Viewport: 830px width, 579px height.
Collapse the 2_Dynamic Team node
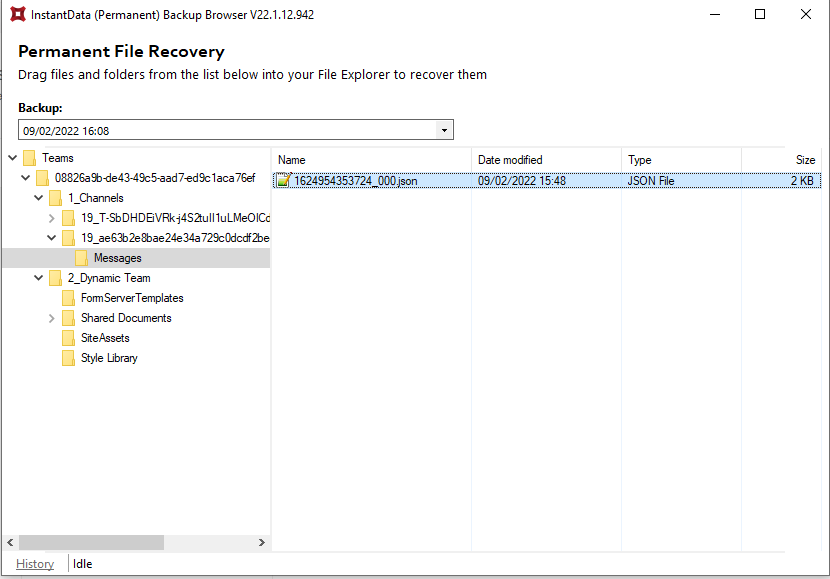[39, 278]
